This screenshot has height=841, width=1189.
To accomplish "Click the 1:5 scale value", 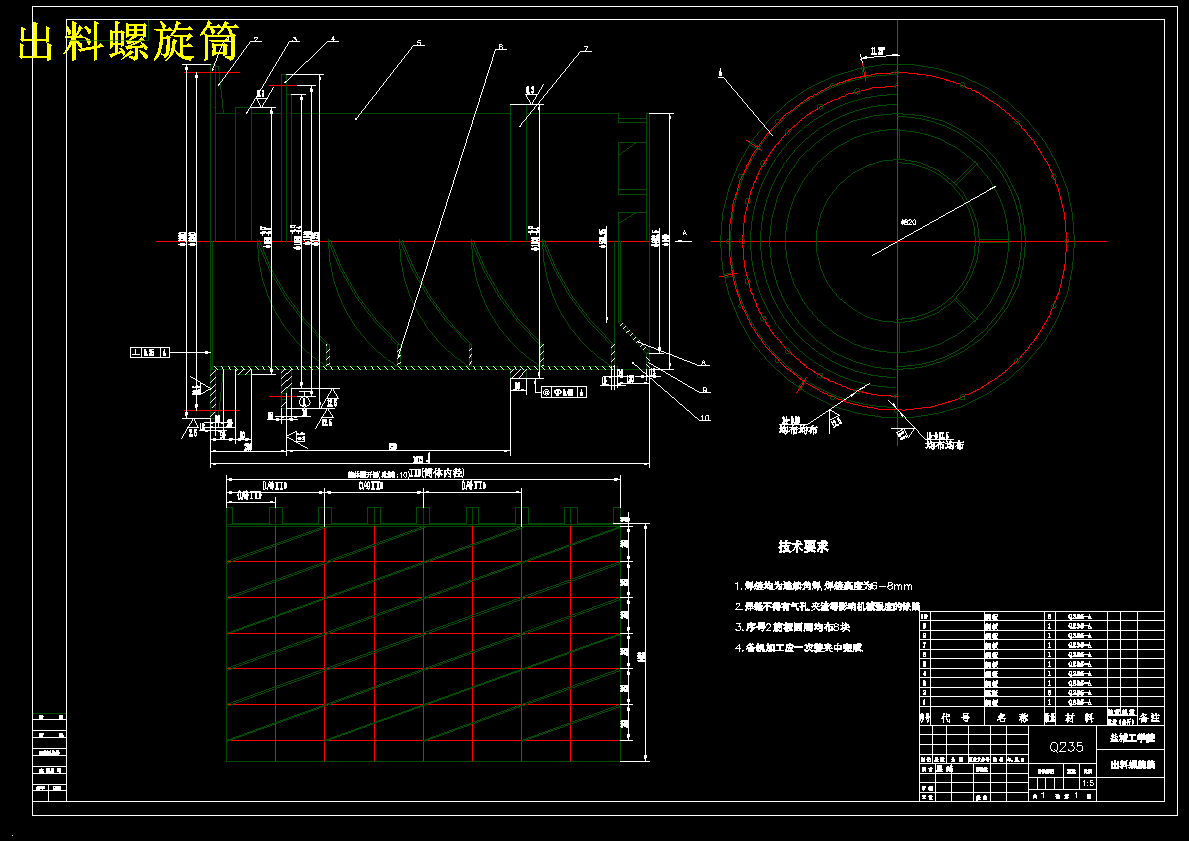I will 1088,783.
